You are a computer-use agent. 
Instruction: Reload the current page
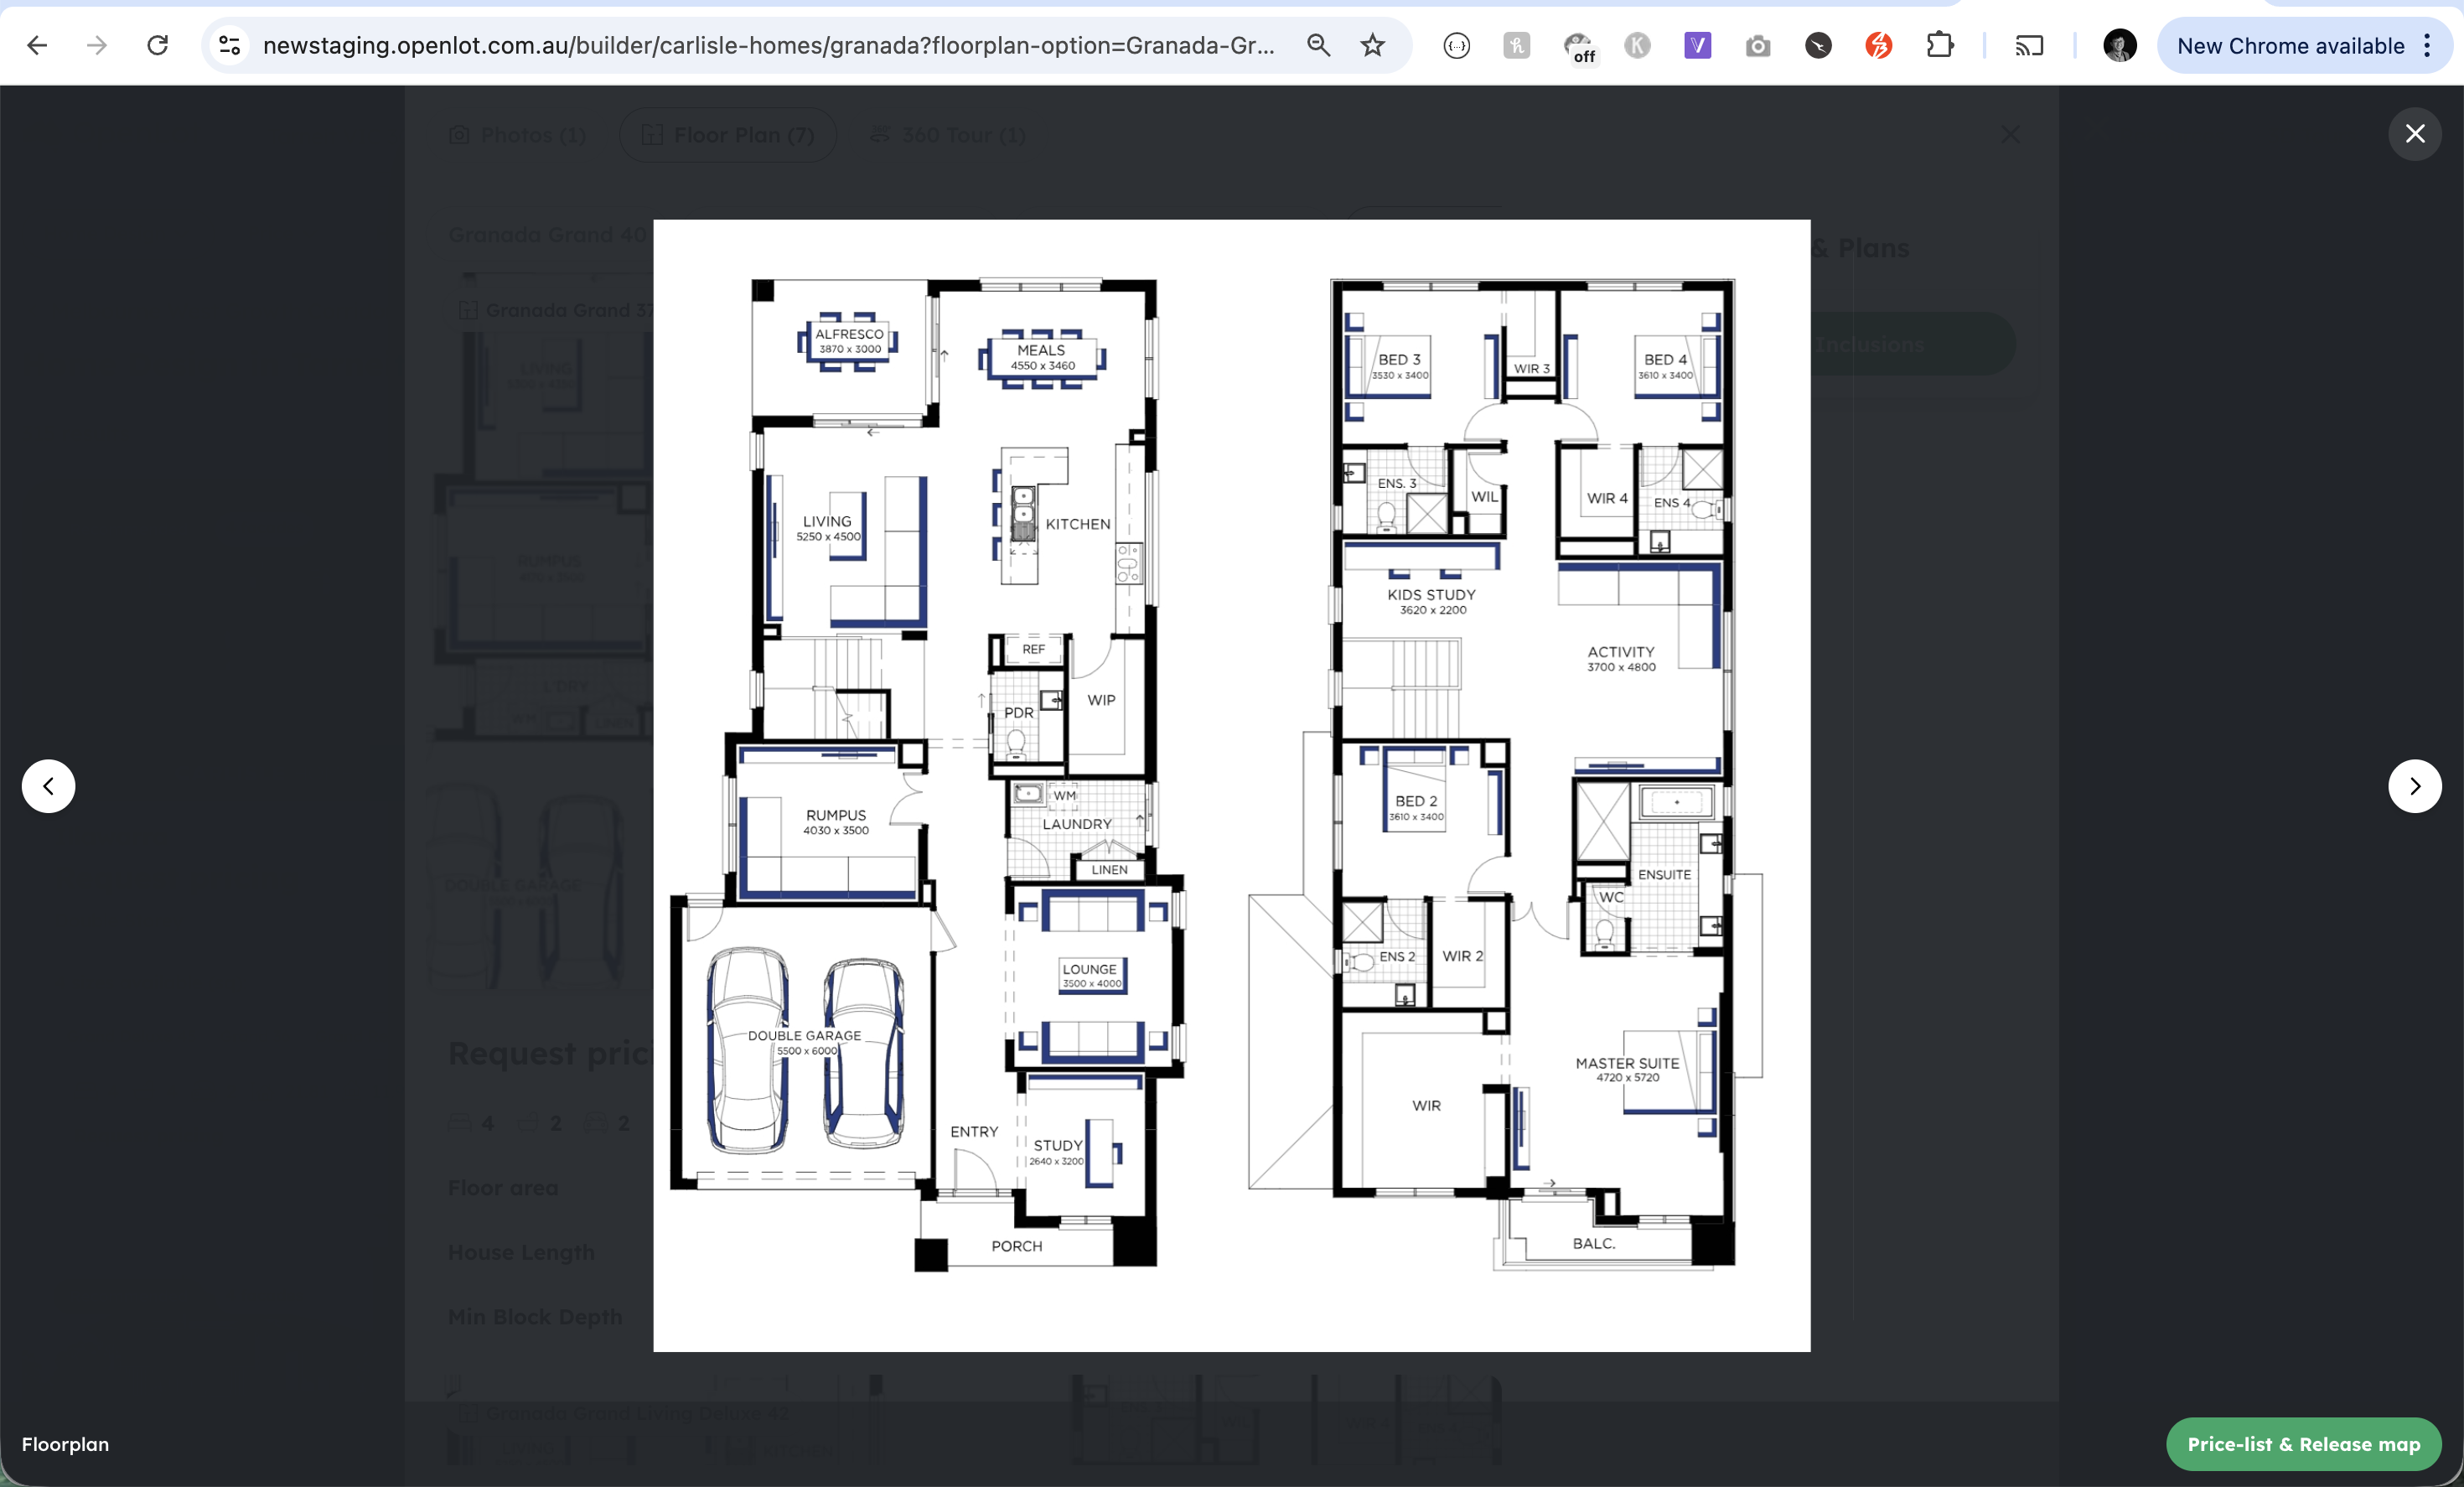[x=158, y=45]
